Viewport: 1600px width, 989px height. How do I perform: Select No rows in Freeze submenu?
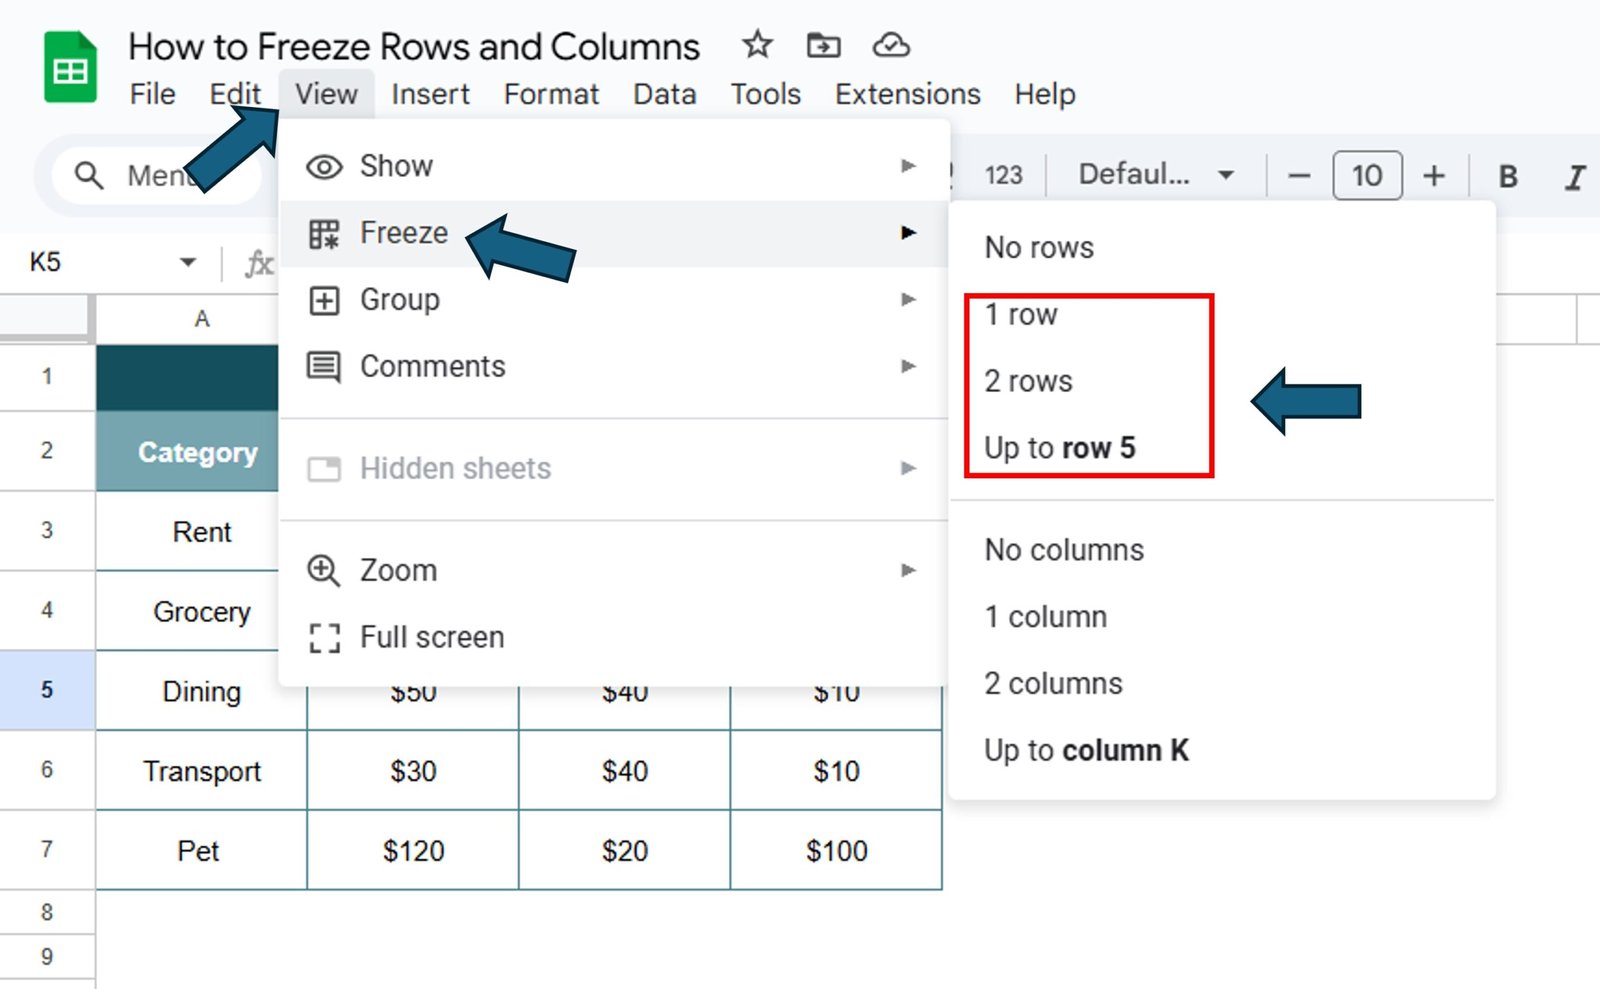click(1221, 248)
